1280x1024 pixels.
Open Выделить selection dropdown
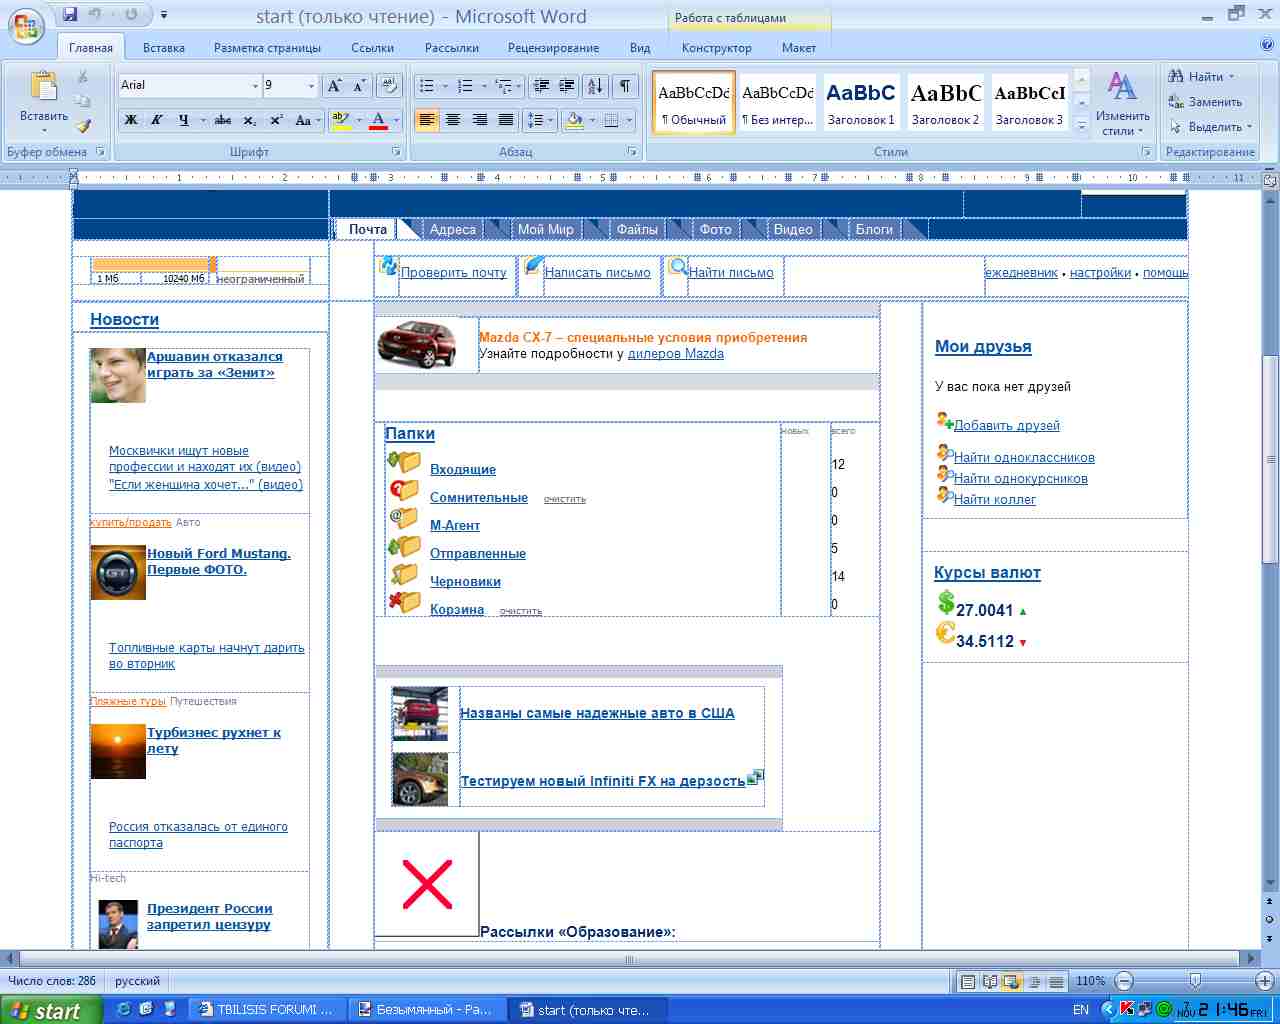pyautogui.click(x=1211, y=127)
